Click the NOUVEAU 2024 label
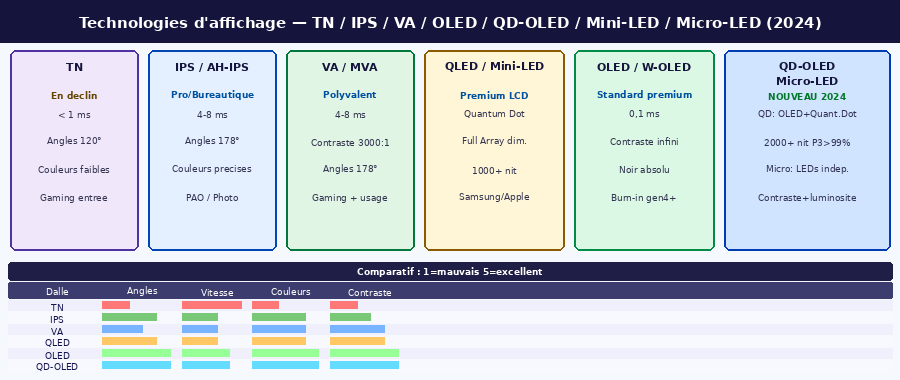 807,96
